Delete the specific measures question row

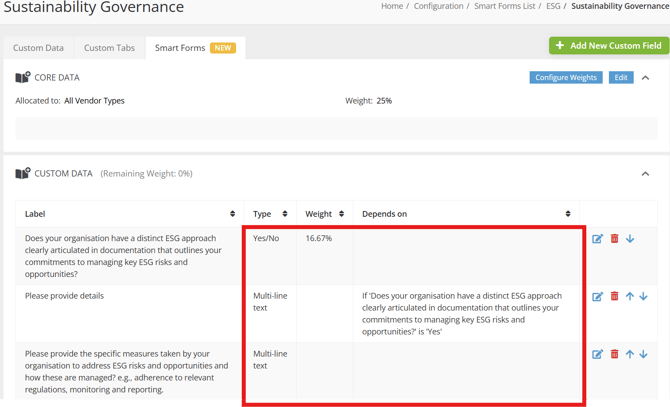[x=614, y=354]
